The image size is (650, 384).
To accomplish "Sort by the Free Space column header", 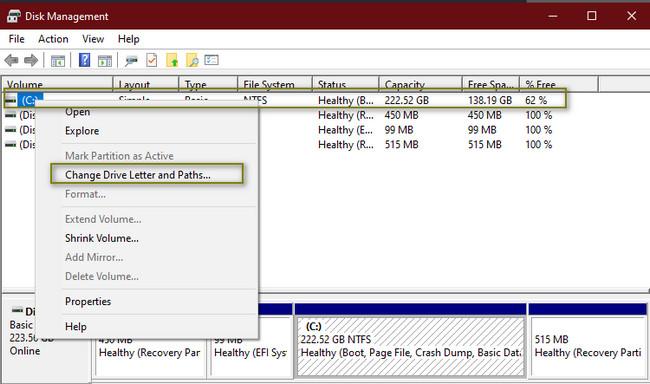I will pos(491,84).
